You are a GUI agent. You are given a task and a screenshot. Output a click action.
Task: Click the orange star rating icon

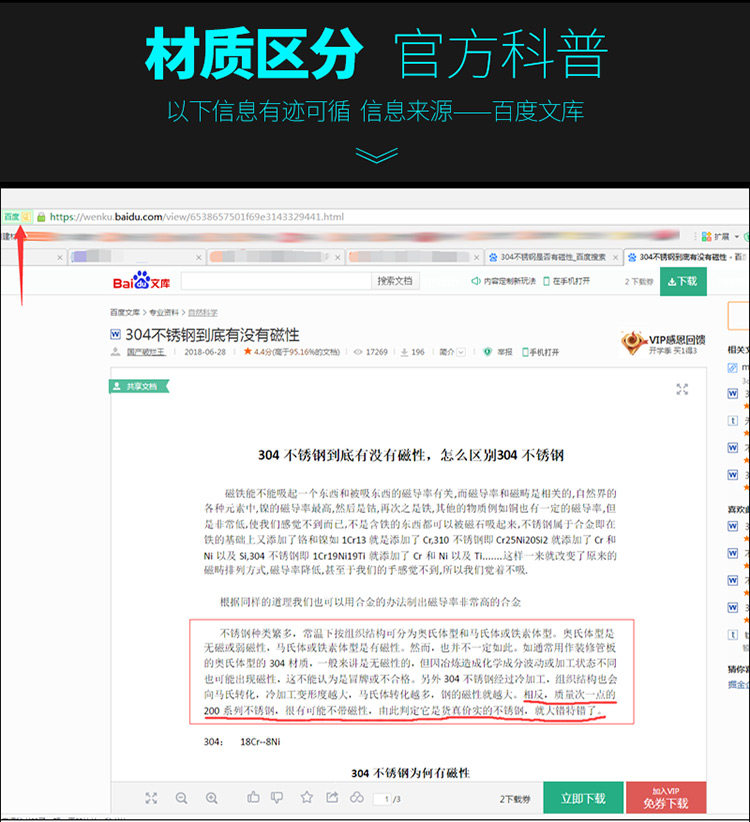[247, 351]
